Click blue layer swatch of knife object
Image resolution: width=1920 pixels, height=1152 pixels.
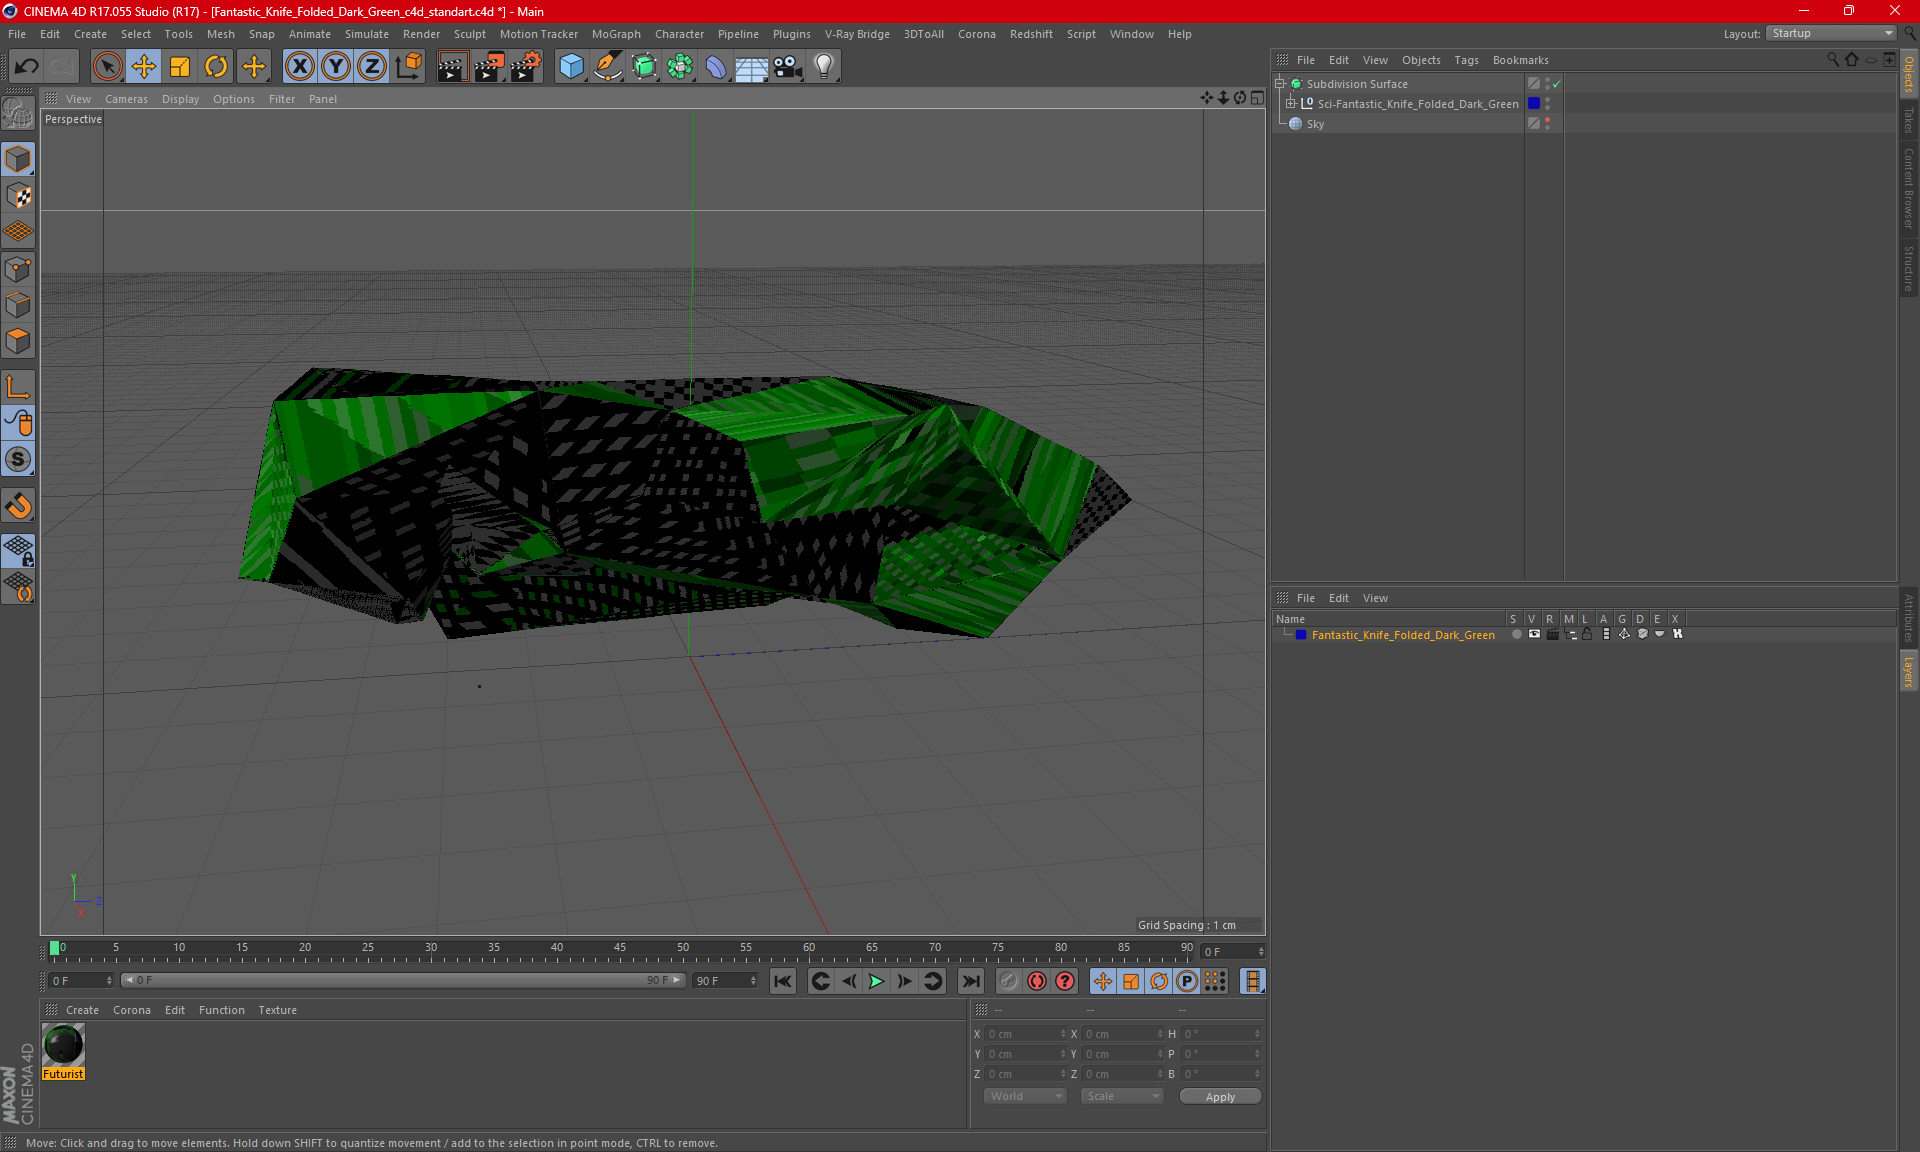pos(1534,103)
